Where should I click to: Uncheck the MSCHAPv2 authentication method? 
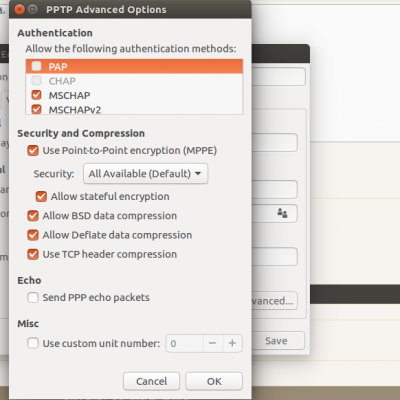pos(36,109)
